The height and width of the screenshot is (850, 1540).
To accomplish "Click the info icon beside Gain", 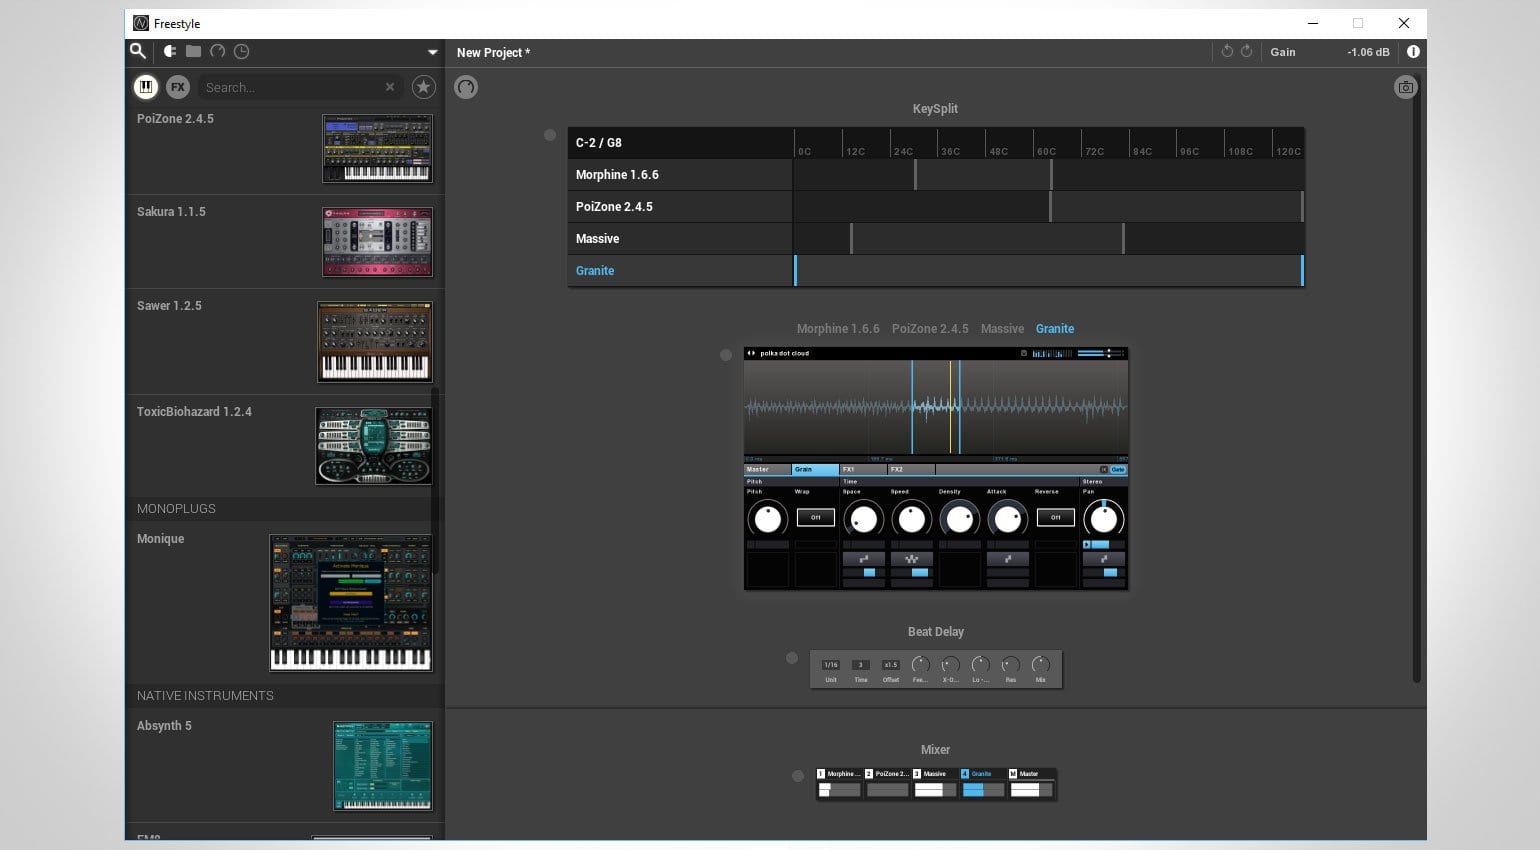I will click(x=1413, y=52).
